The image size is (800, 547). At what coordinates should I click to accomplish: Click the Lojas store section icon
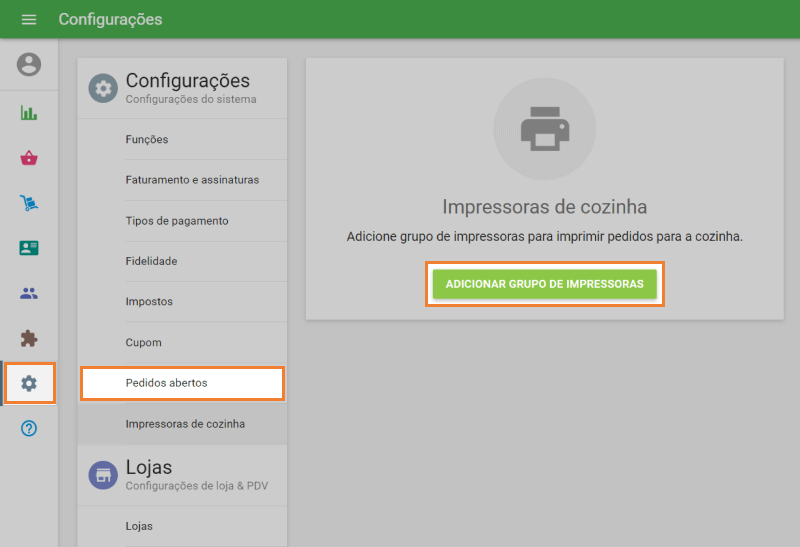coord(103,475)
